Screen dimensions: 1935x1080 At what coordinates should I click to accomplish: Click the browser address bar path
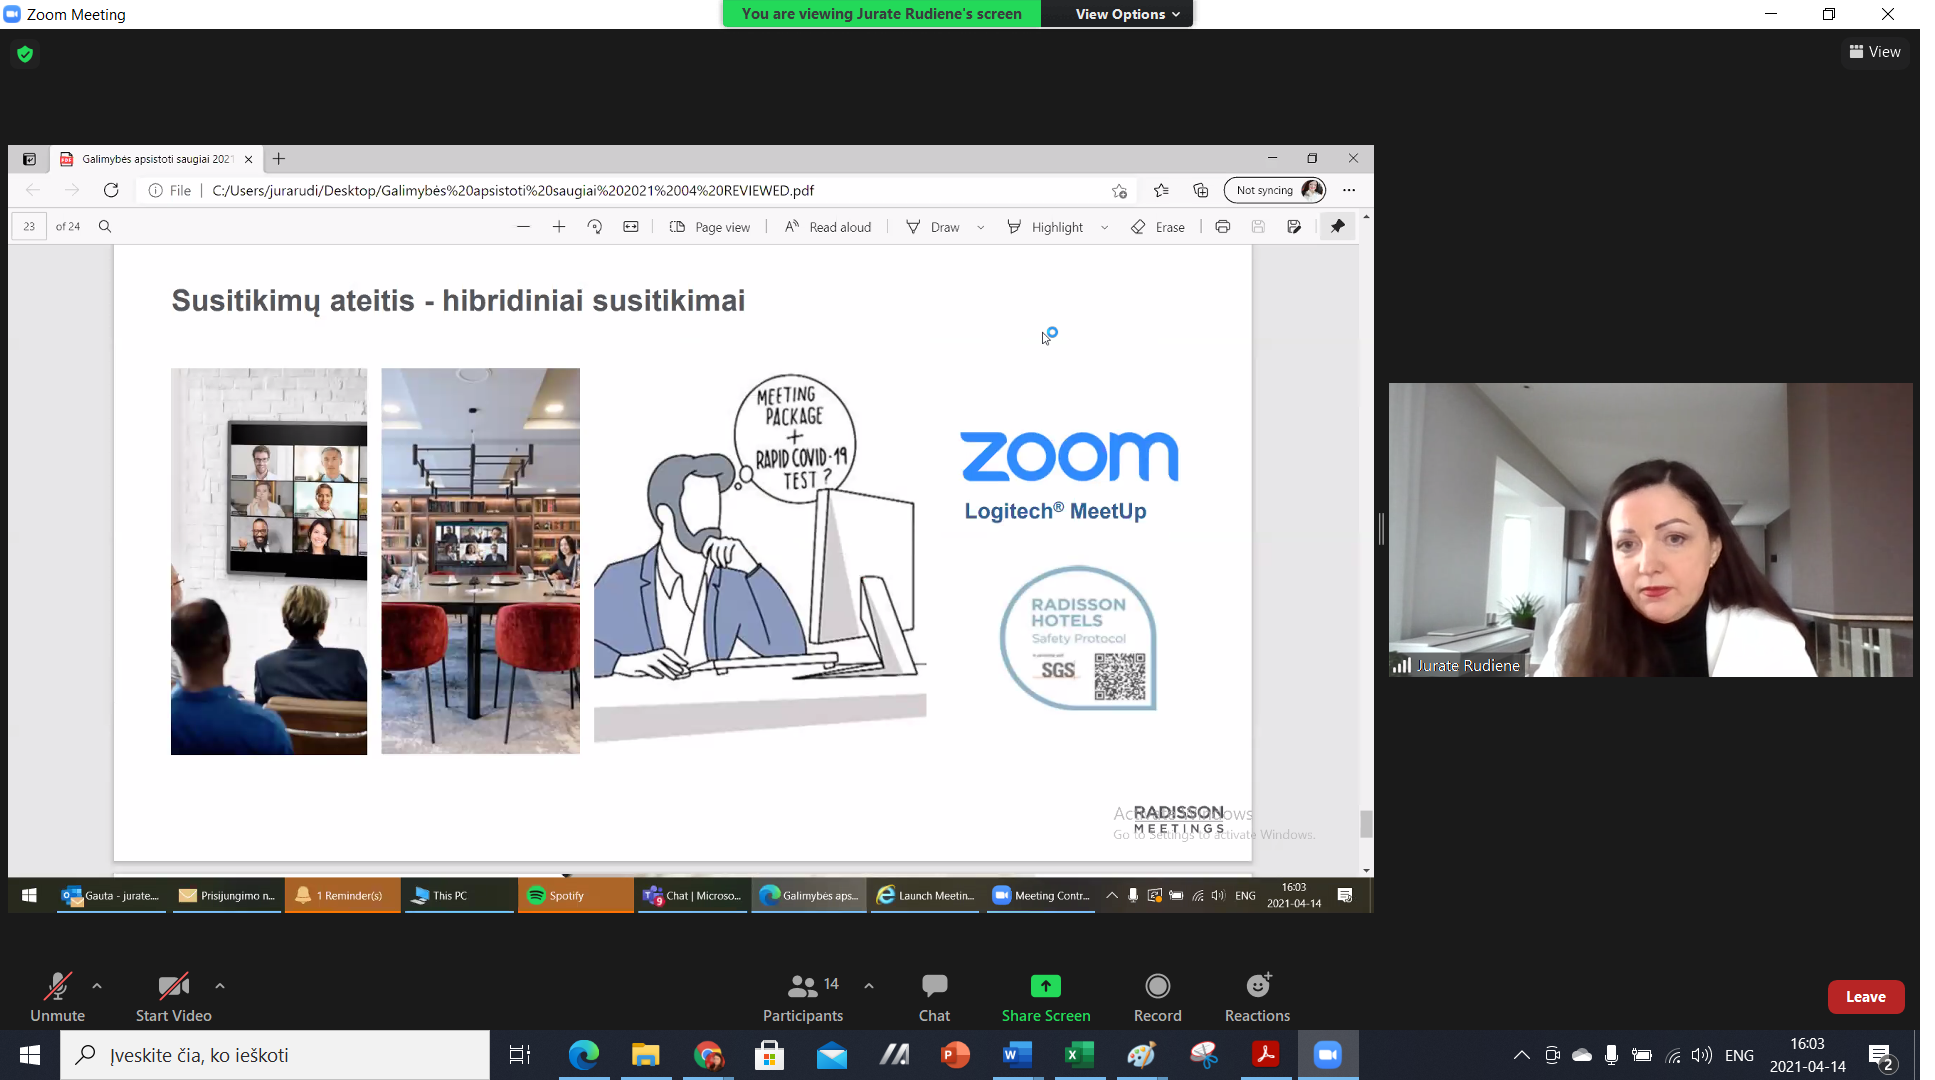pyautogui.click(x=513, y=190)
